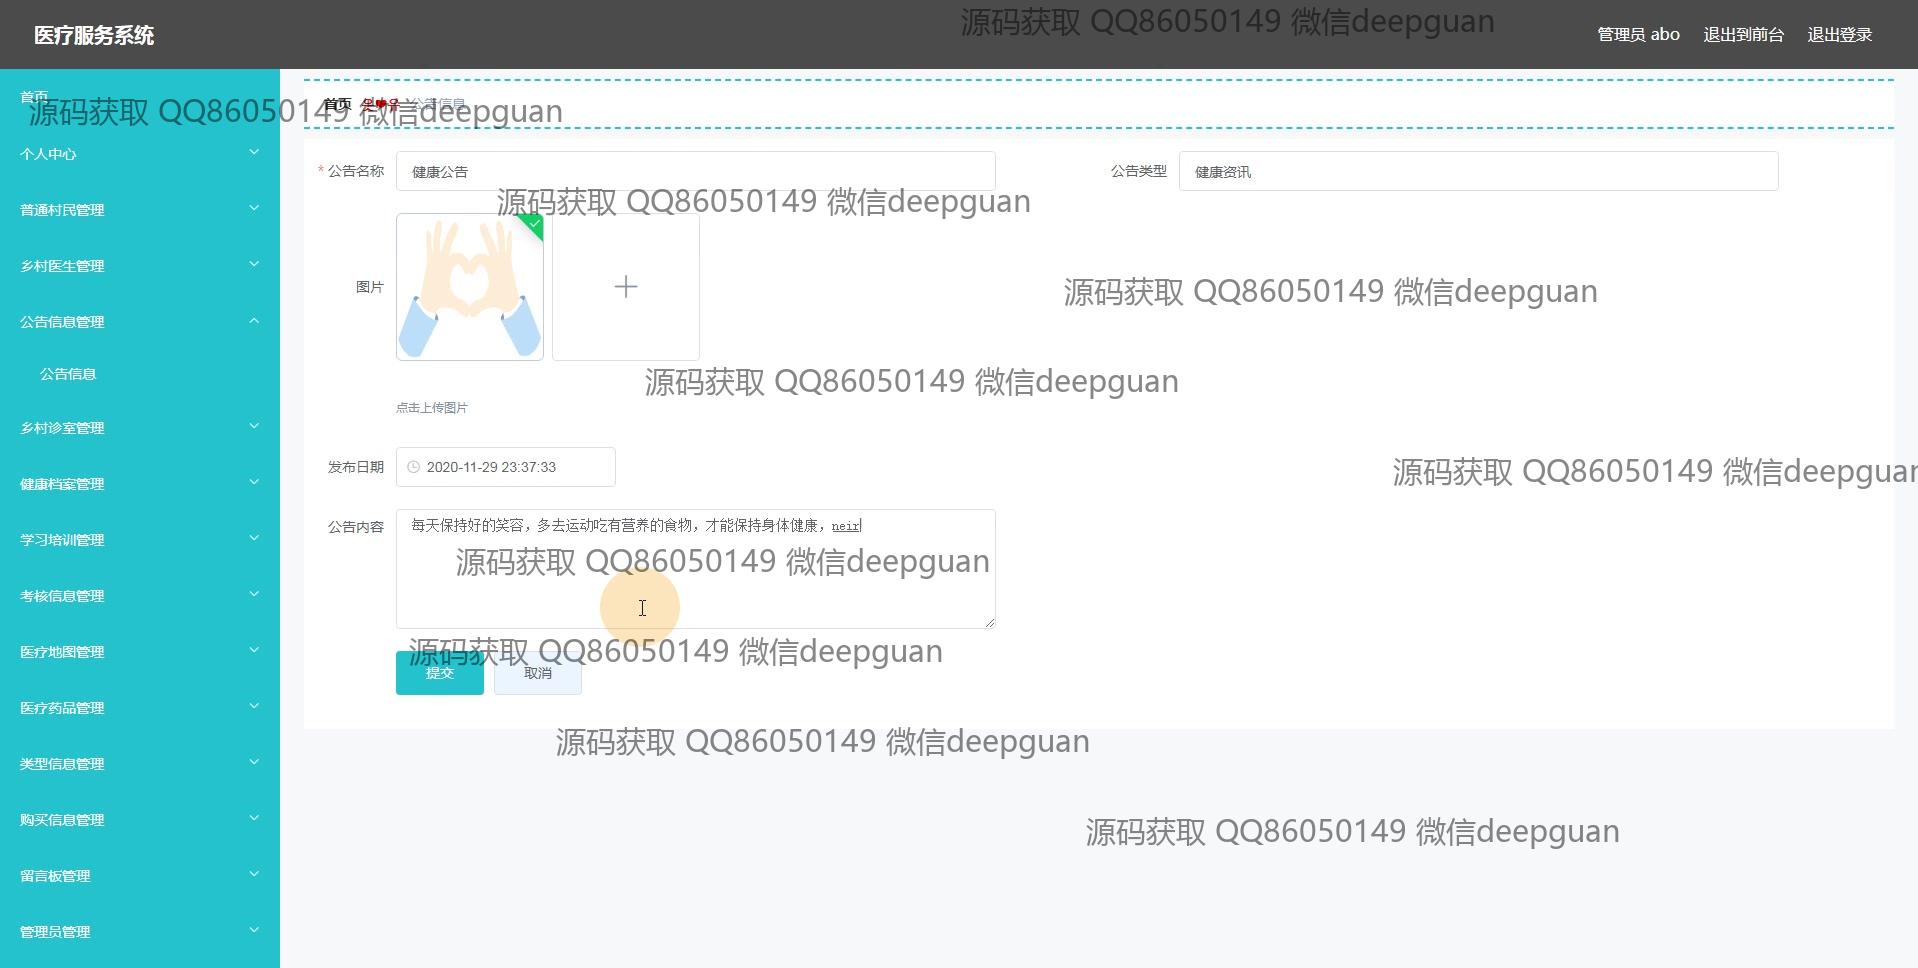Open the 发布日期 date picker field
Screen dimensions: 1918x968
tap(506, 467)
